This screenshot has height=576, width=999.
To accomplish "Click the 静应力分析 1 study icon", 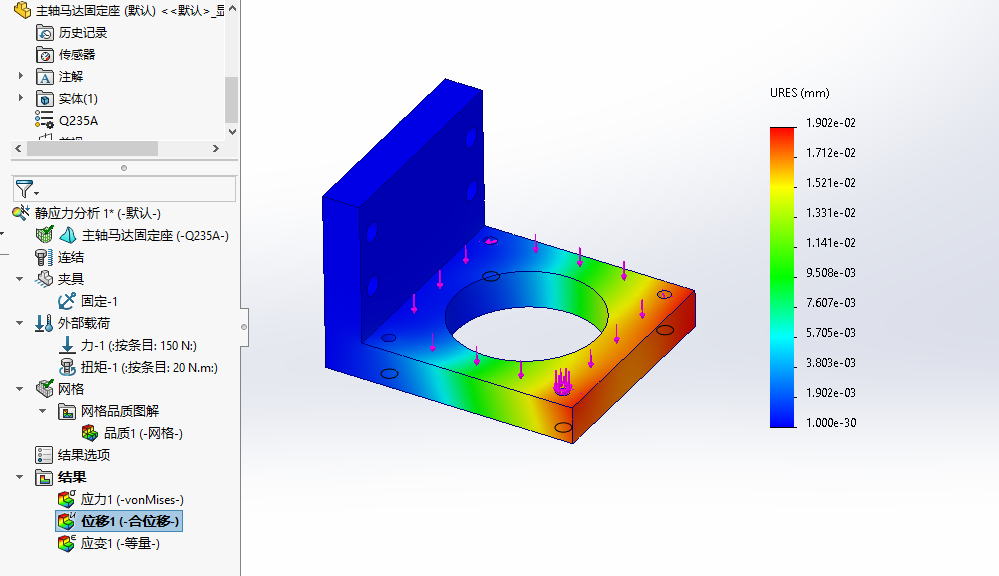I will pyautogui.click(x=21, y=212).
